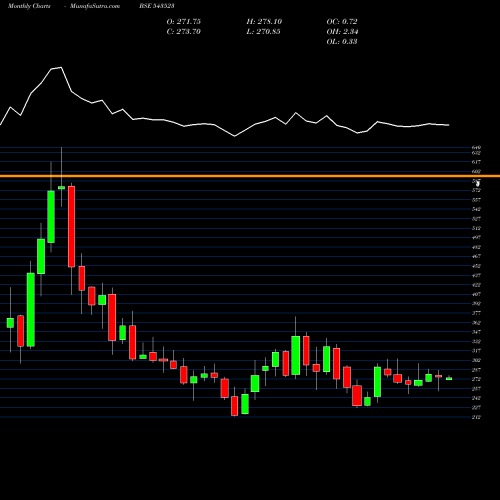Click the 272 price axis label
Image resolution: width=500 pixels, height=500 pixels.
pos(476,379)
